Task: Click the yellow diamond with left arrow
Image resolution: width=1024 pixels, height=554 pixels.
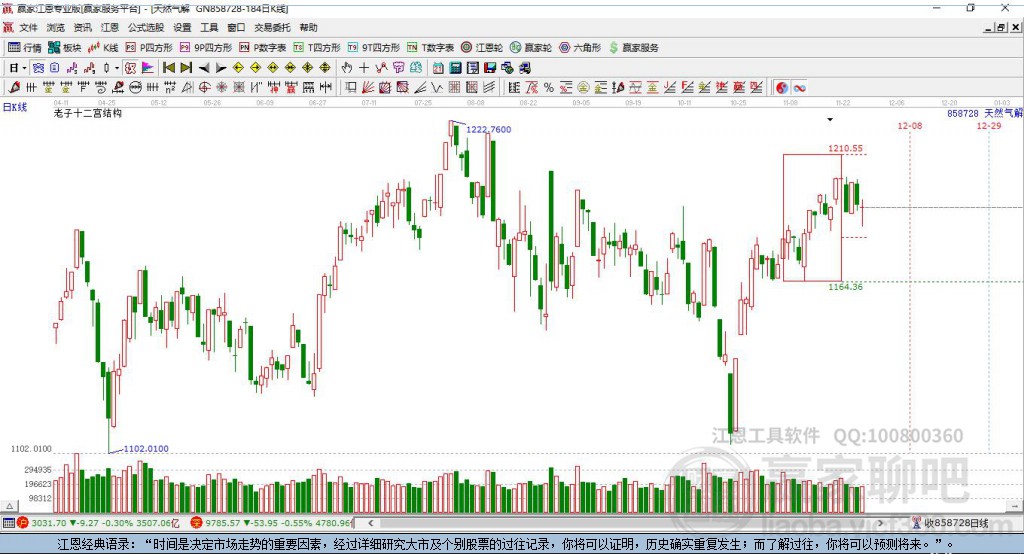Action: 238,68
